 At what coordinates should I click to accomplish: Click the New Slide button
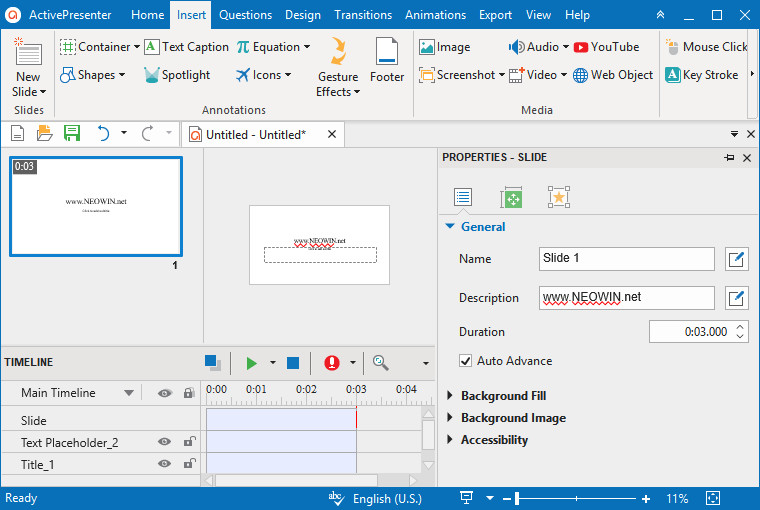click(28, 66)
